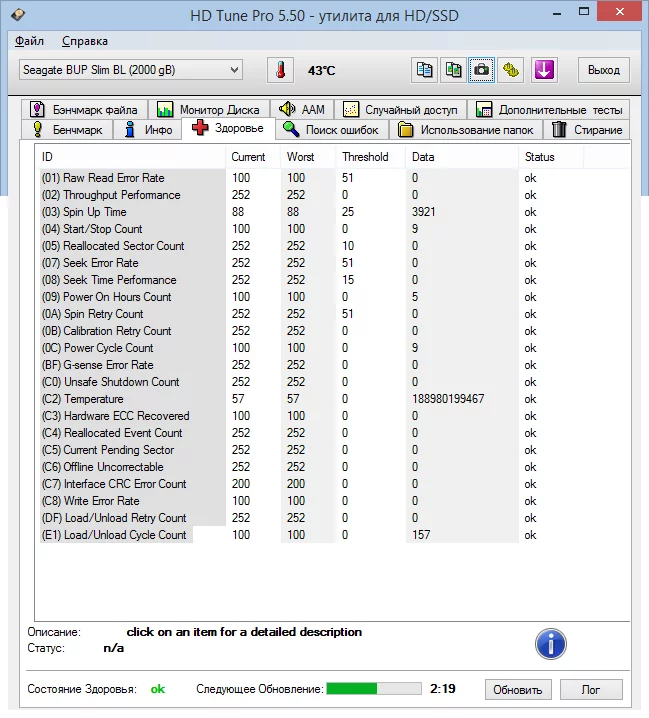Open the drive selection dropdown
The image size is (649, 718).
click(131, 70)
